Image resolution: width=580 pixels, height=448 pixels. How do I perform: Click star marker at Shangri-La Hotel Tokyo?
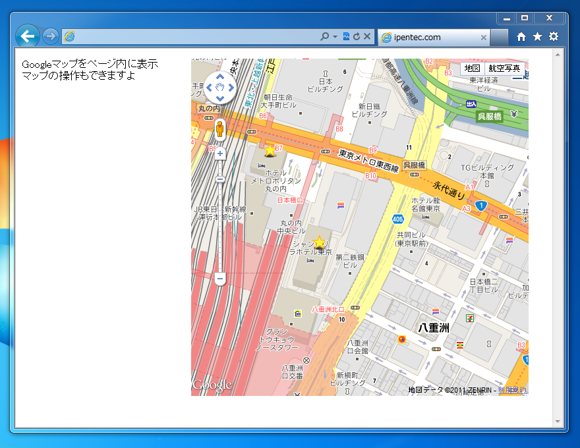(319, 243)
